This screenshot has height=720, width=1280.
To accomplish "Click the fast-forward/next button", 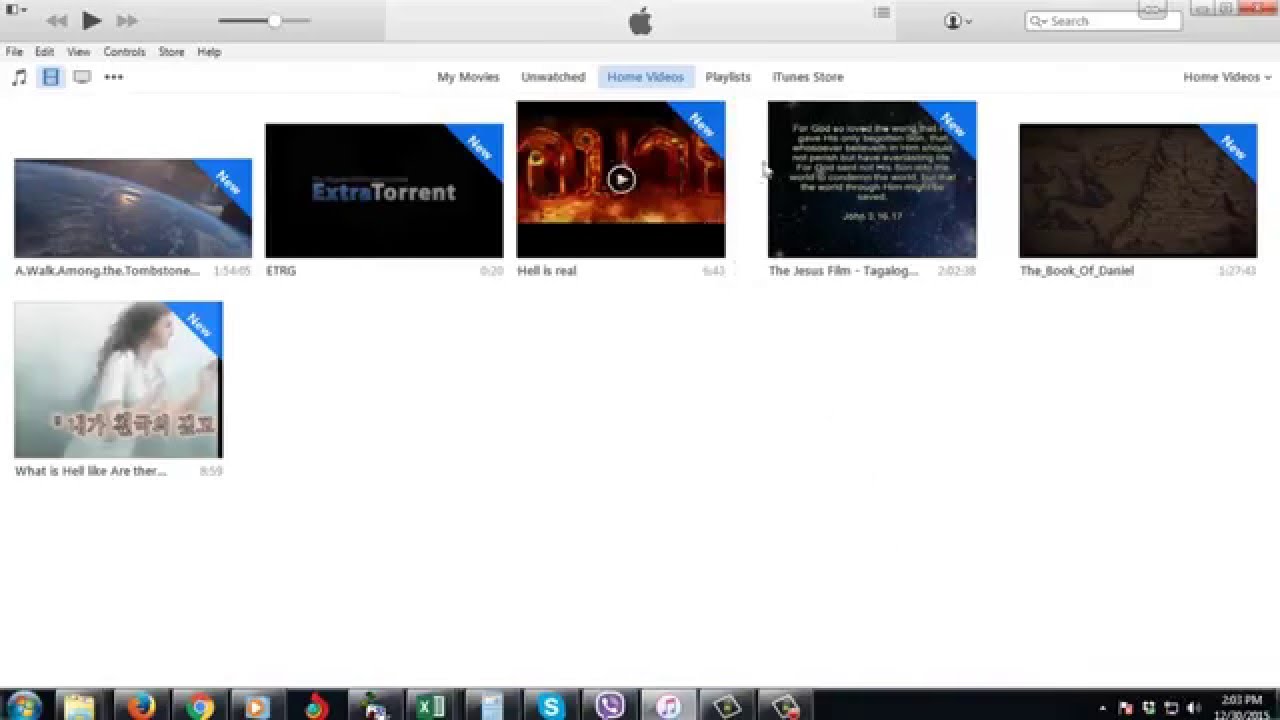I will (x=127, y=21).
